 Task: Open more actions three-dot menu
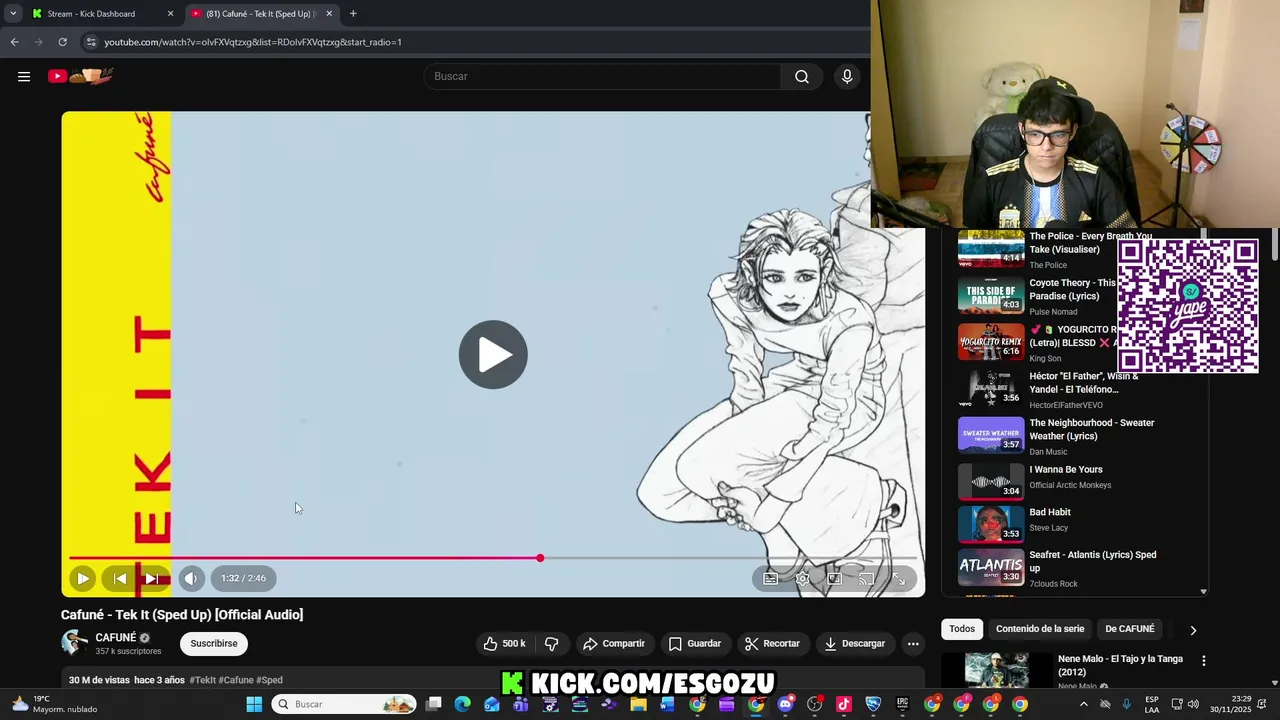point(913,643)
